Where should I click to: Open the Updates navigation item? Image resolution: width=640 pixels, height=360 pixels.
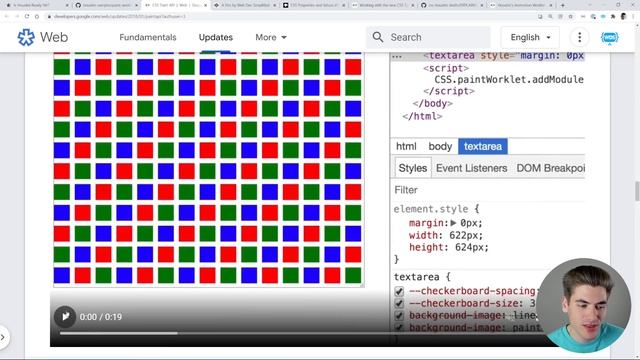coord(216,37)
